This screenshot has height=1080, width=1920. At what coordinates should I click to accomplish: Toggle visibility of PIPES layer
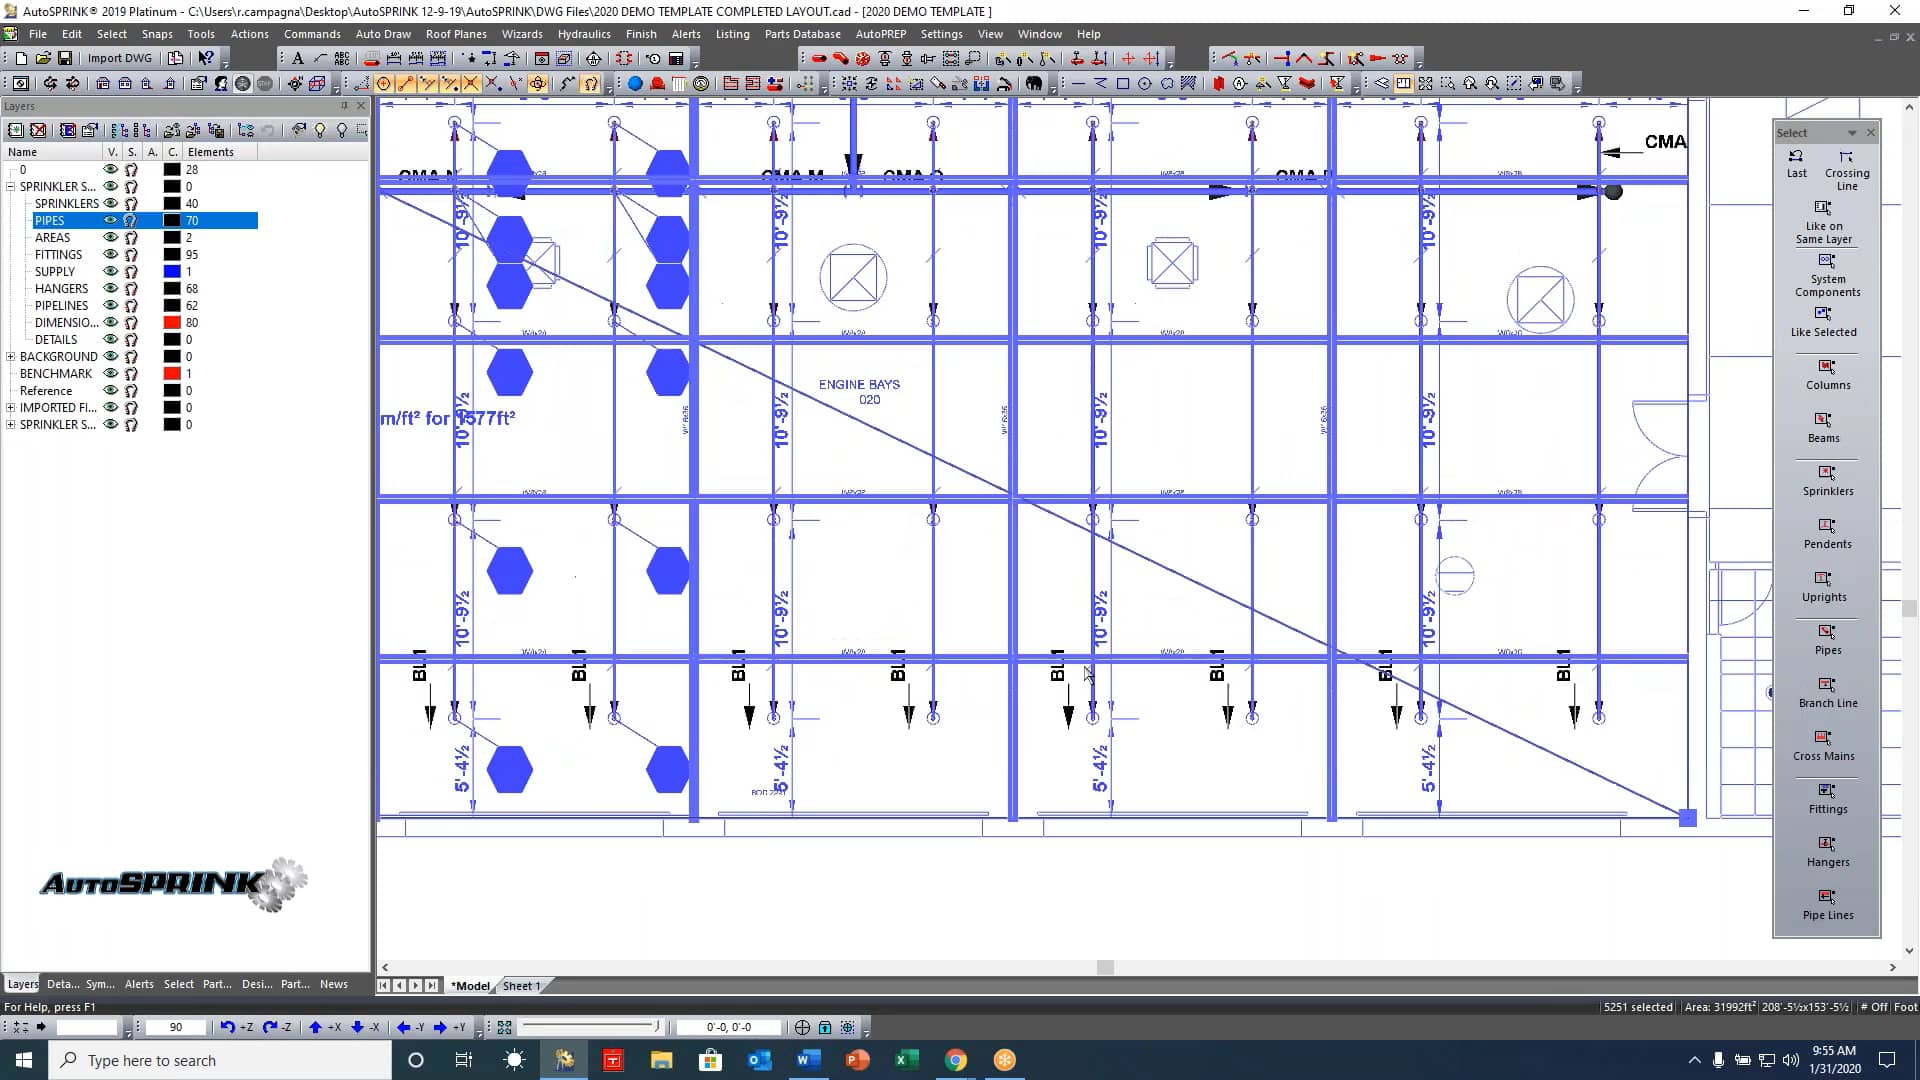pos(111,220)
